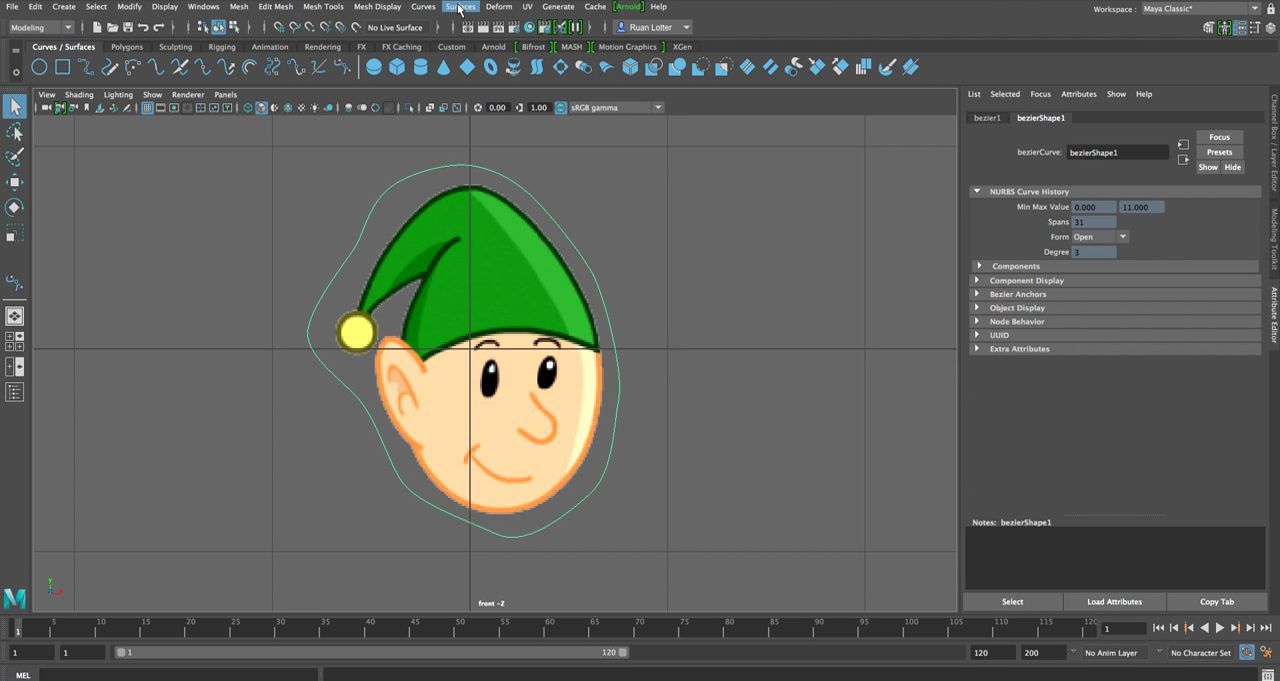
Task: Click the save scene icon
Action: pyautogui.click(x=127, y=27)
